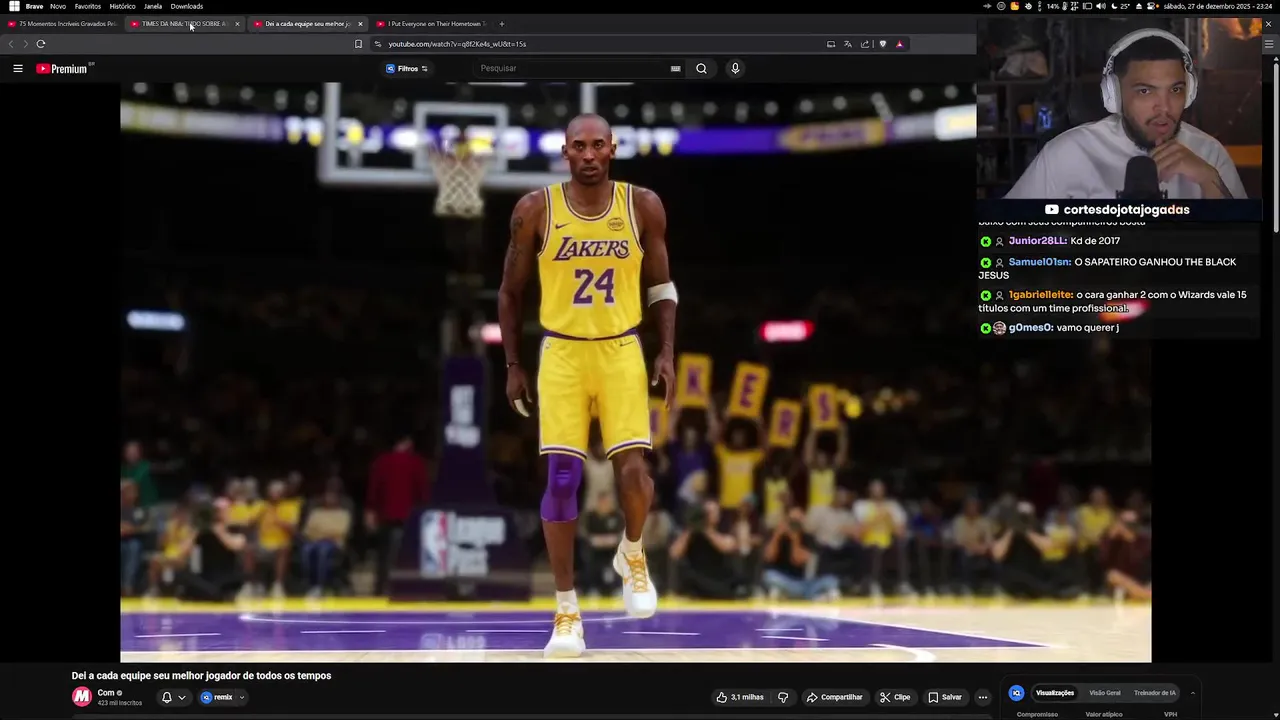
Task: Close the TIMES DA NBA tab
Action: tap(237, 24)
